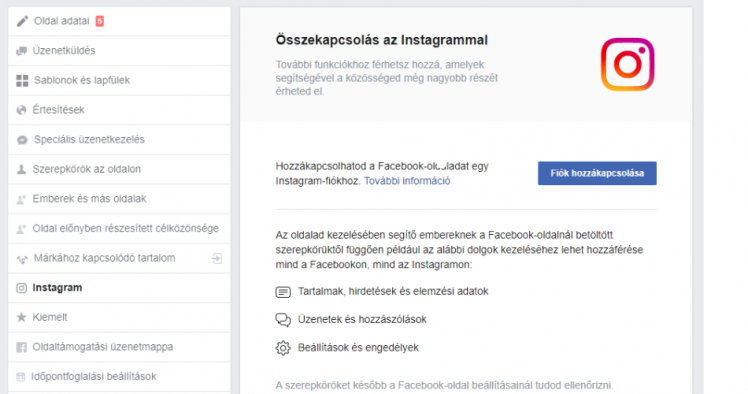Click the Facebook icon beside Oldaltámogatási üzenetmappa

click(x=21, y=347)
